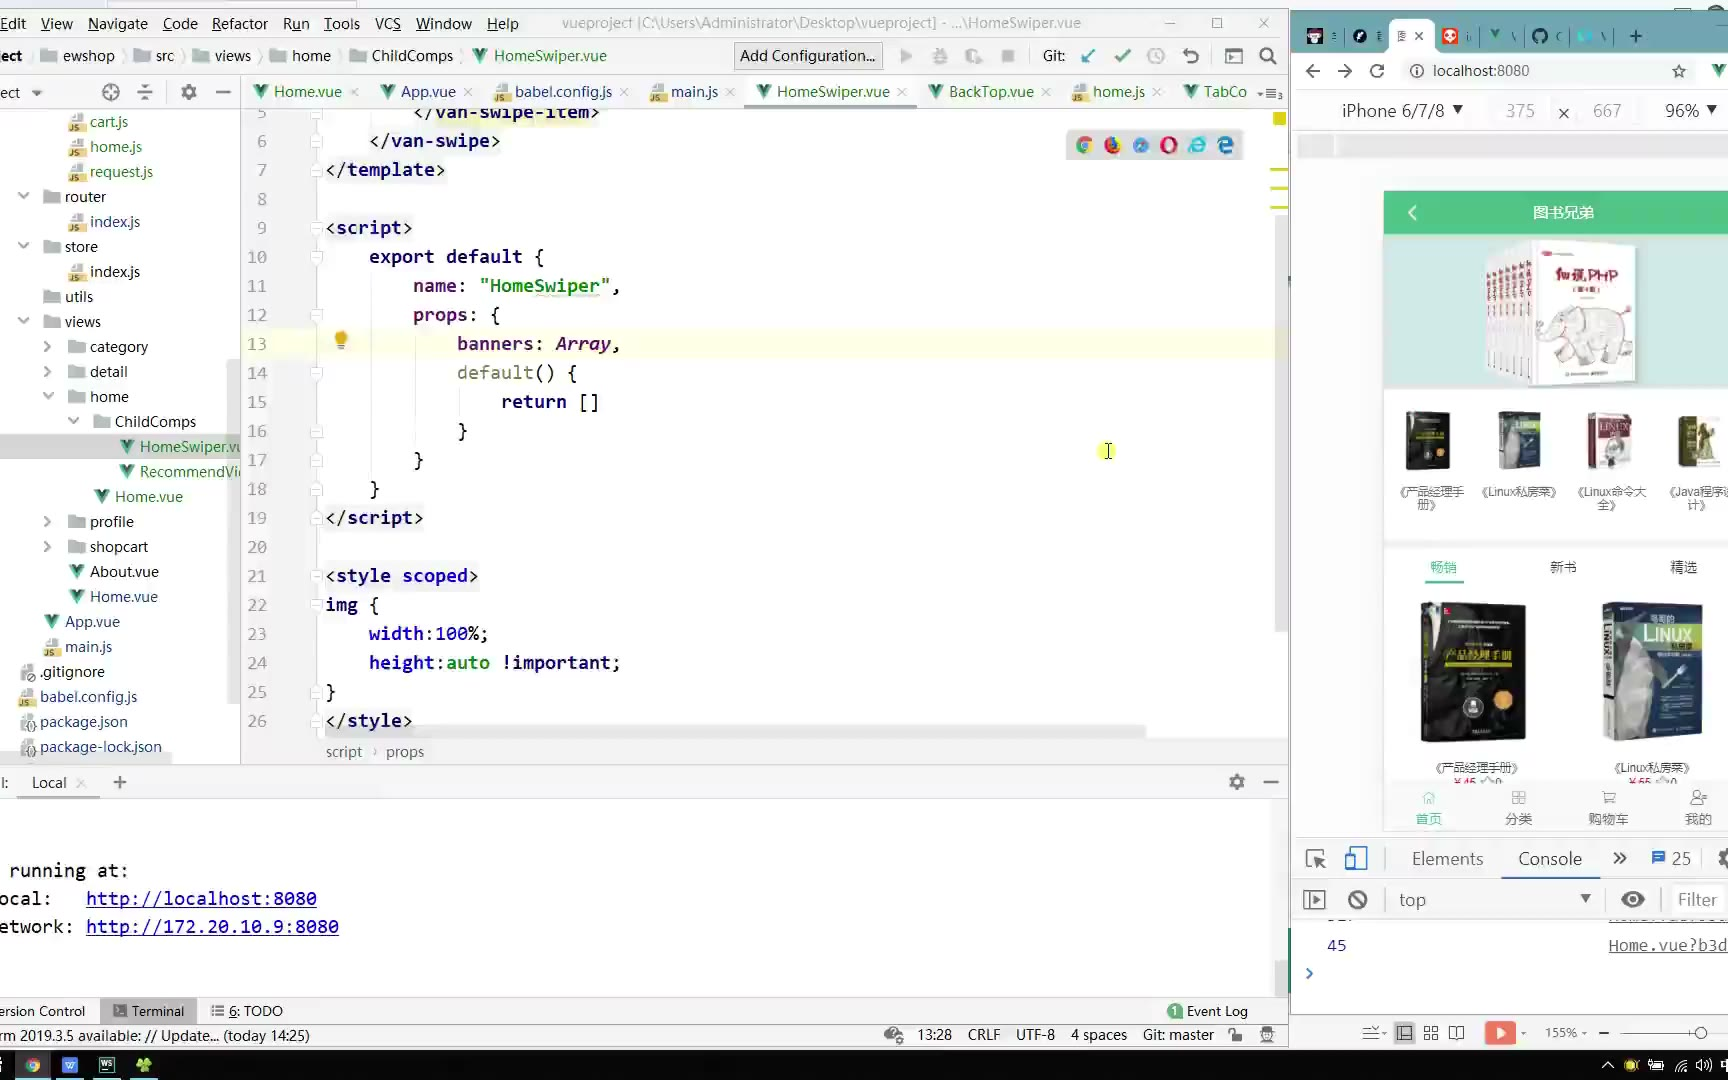Open search everywhere magnifier icon
This screenshot has width=1728, height=1080.
point(1268,56)
